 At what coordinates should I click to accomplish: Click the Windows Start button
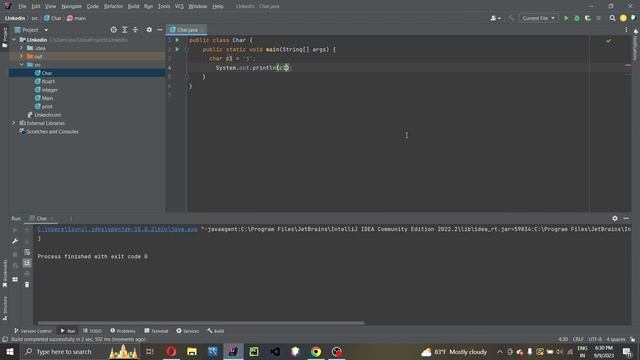[9, 351]
